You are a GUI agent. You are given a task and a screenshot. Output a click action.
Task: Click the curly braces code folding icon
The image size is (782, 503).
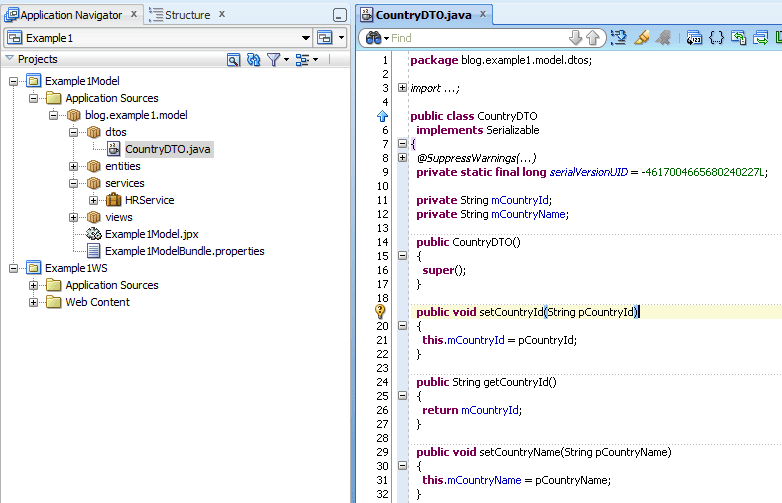point(716,37)
